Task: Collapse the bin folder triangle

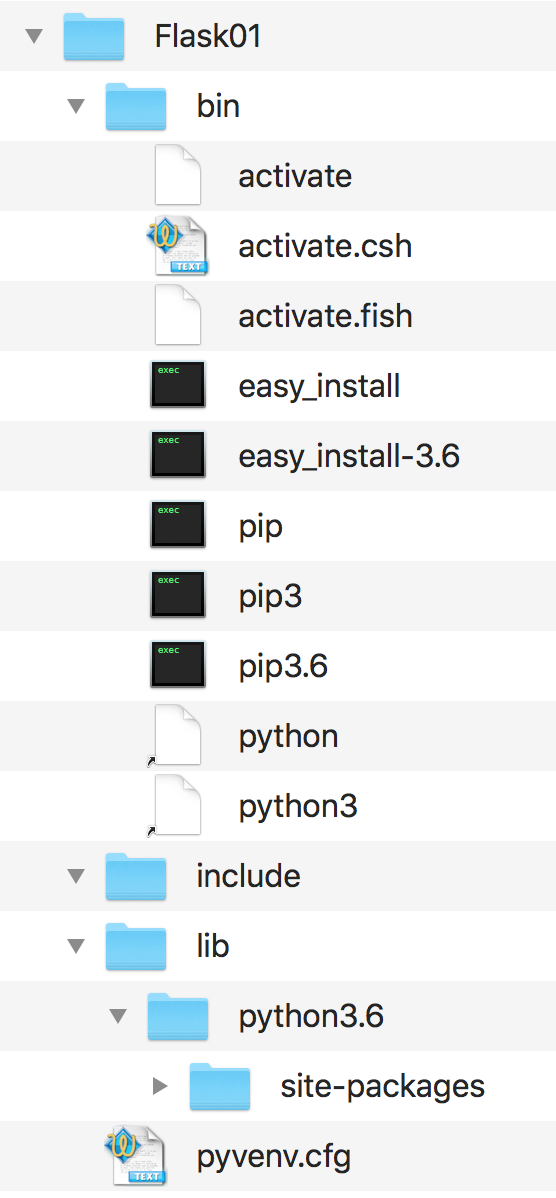Action: 76,105
